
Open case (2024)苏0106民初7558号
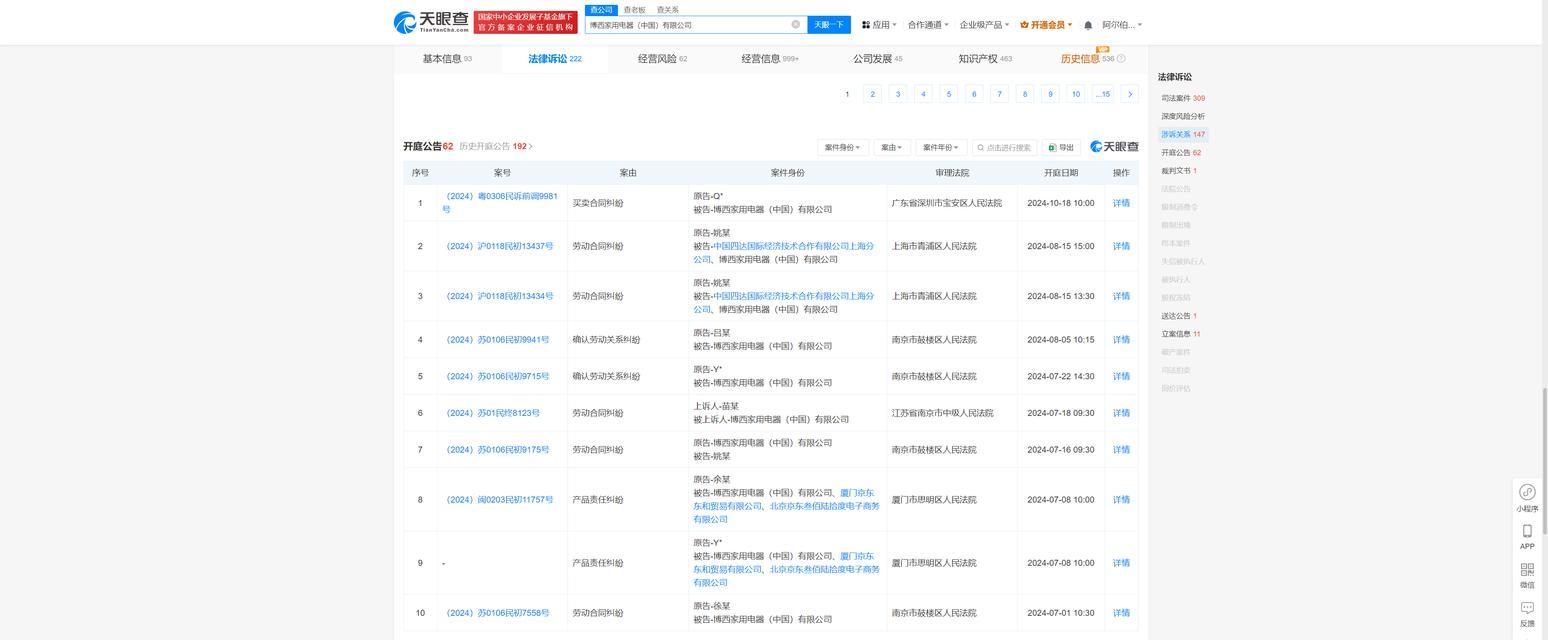point(498,613)
